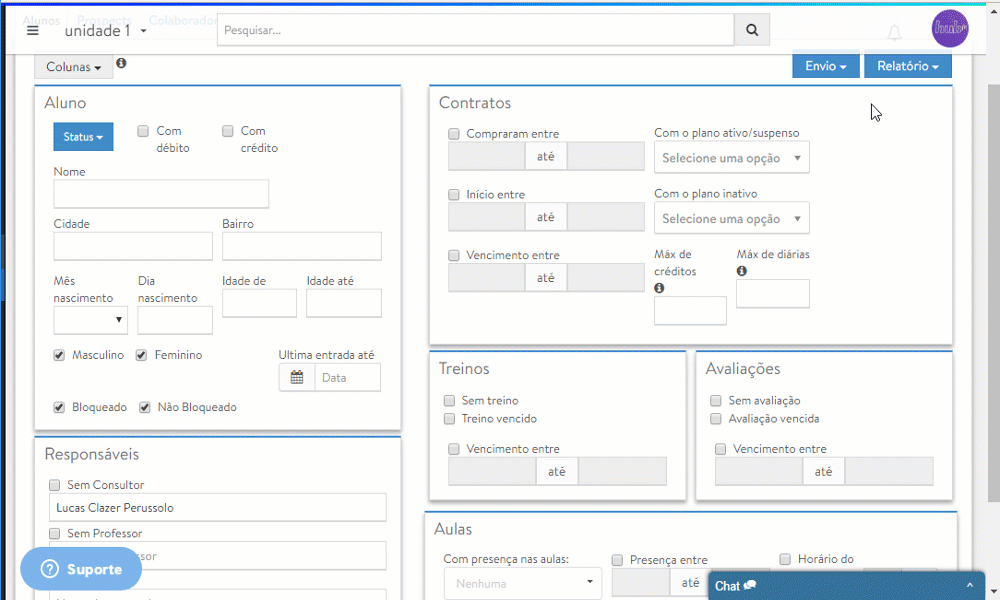Open the Mês nascimento dropdown

click(x=91, y=319)
